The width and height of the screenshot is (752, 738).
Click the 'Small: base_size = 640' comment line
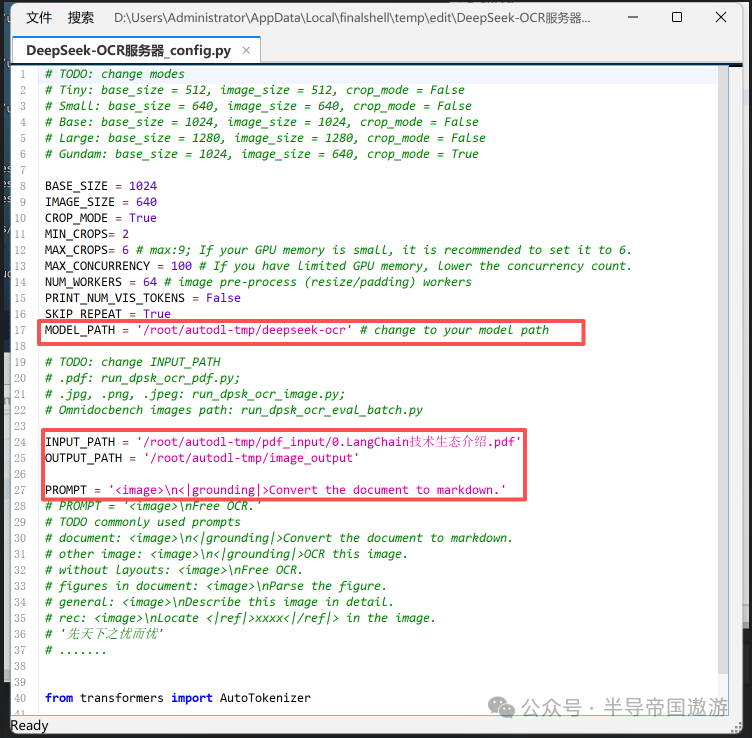[258, 106]
